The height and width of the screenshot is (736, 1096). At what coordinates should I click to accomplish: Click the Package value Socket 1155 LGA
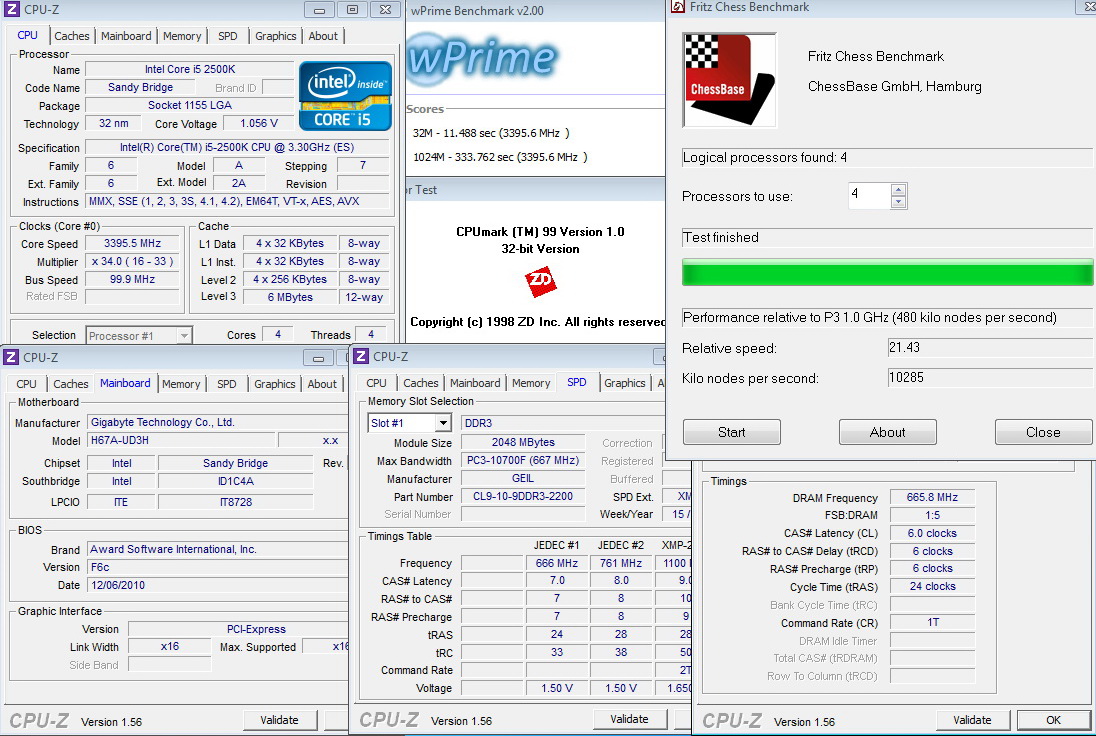coord(190,105)
